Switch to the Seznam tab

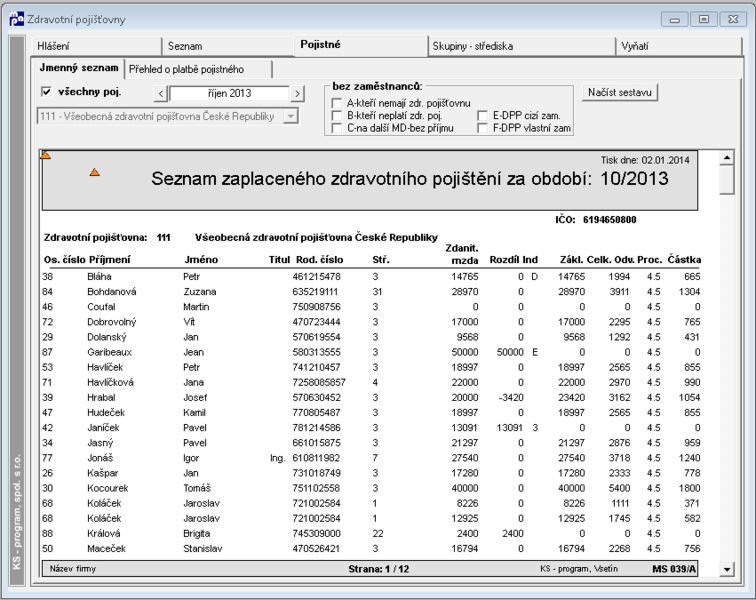228,46
